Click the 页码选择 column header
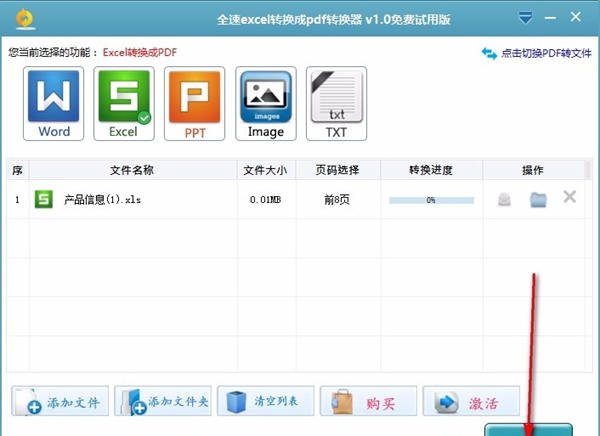Screen dimensions: 600x436 click(338, 170)
